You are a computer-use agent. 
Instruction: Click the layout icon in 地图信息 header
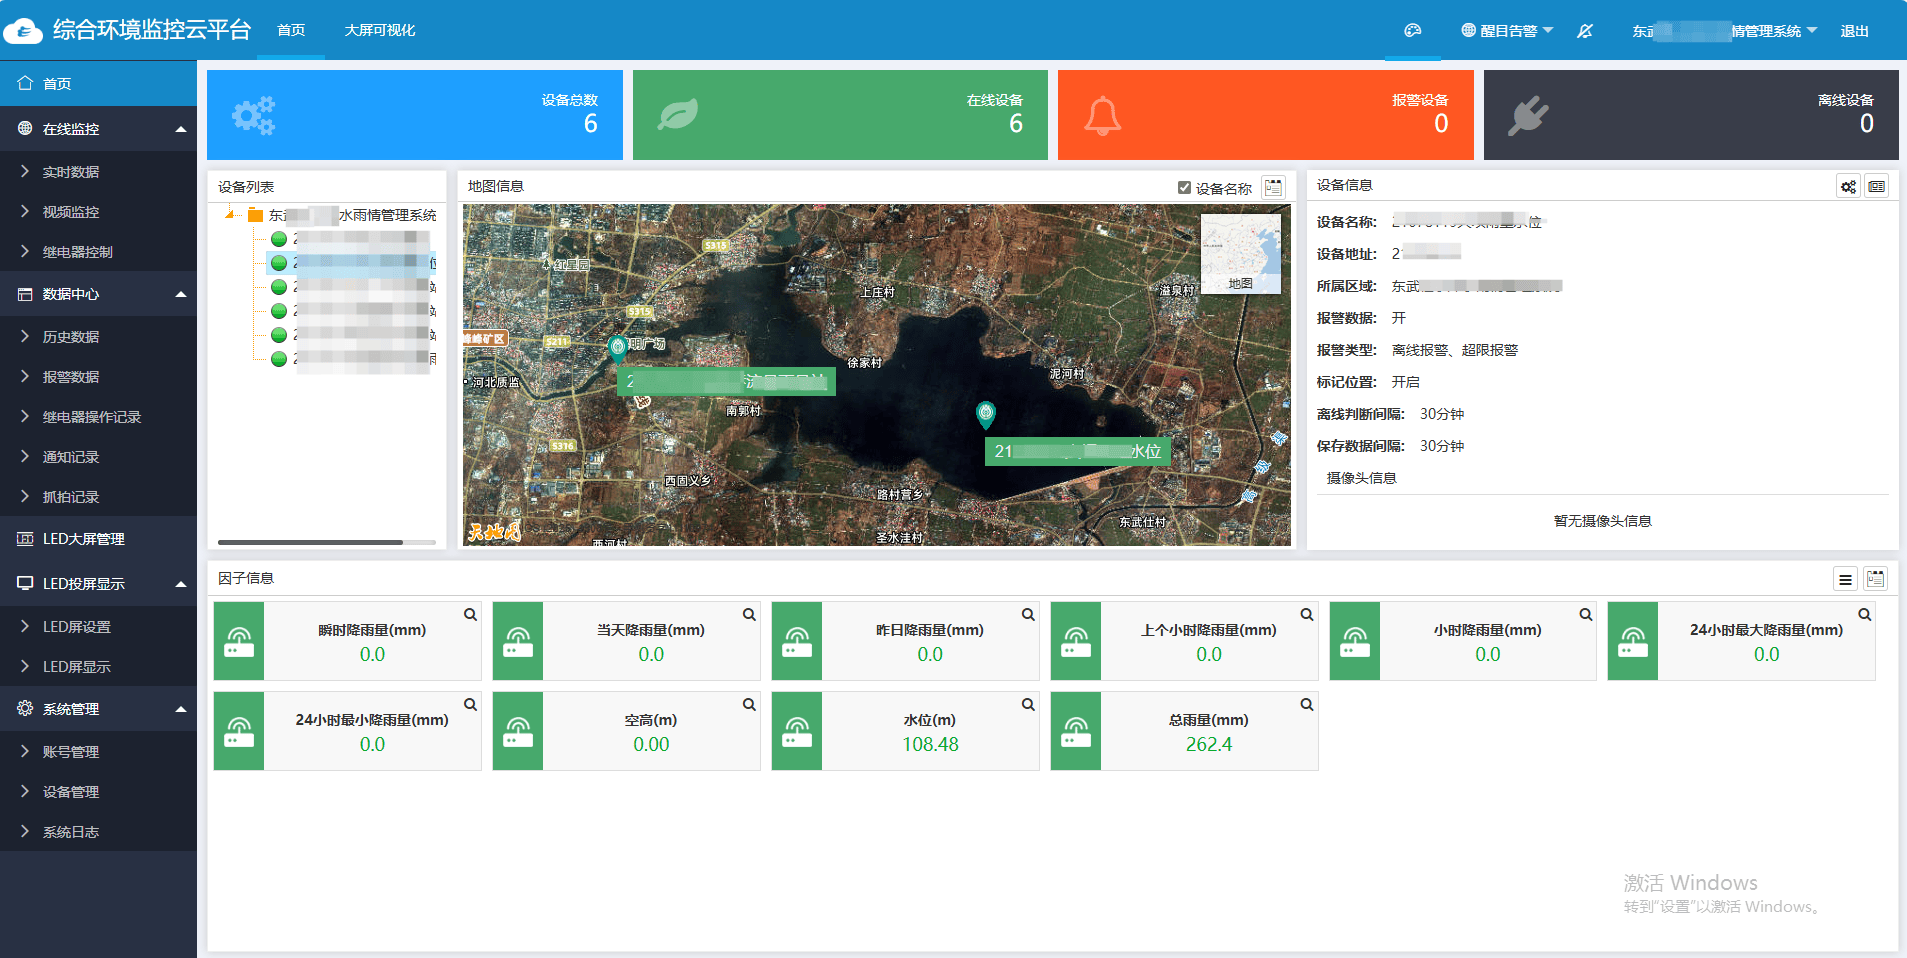point(1273,187)
